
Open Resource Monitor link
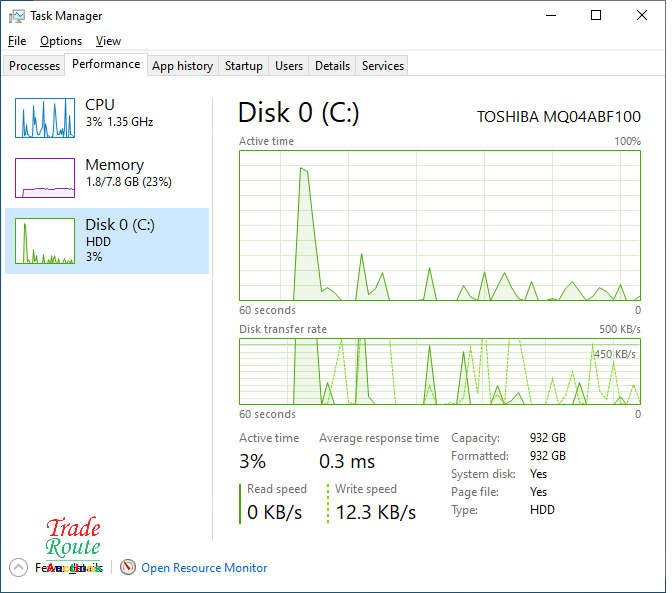coord(204,568)
